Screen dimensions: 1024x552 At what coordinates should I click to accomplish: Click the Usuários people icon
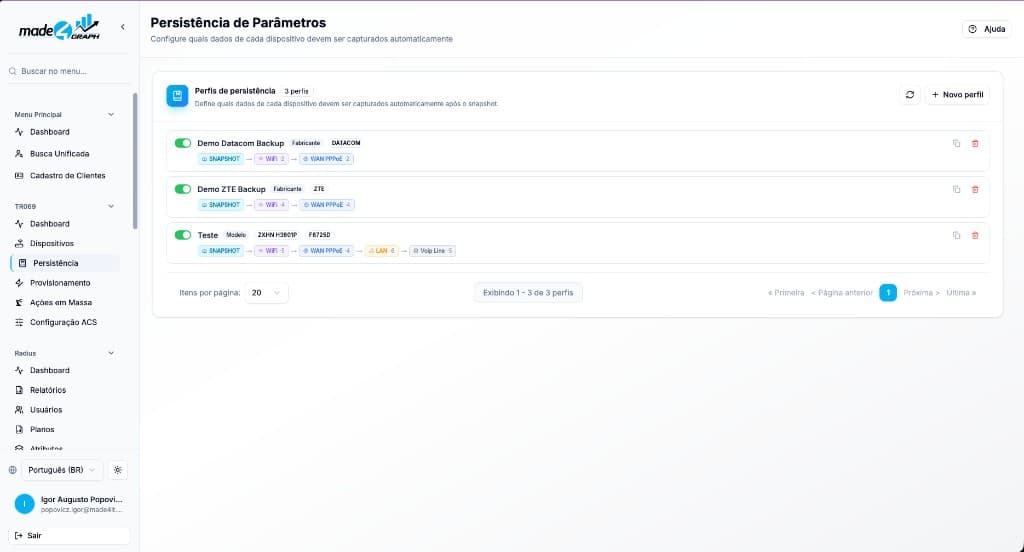(x=19, y=410)
